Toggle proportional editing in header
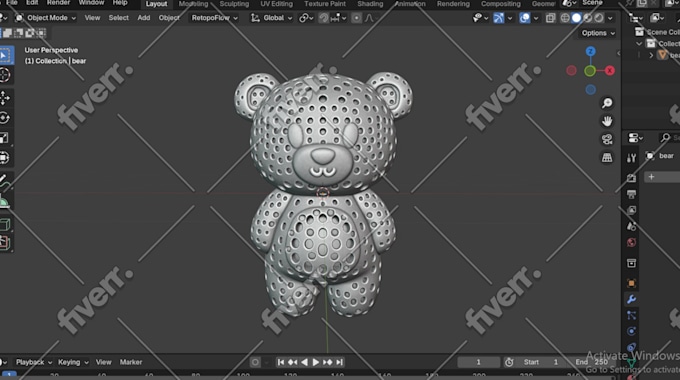Viewport: 680px width, 380px height. [356, 18]
